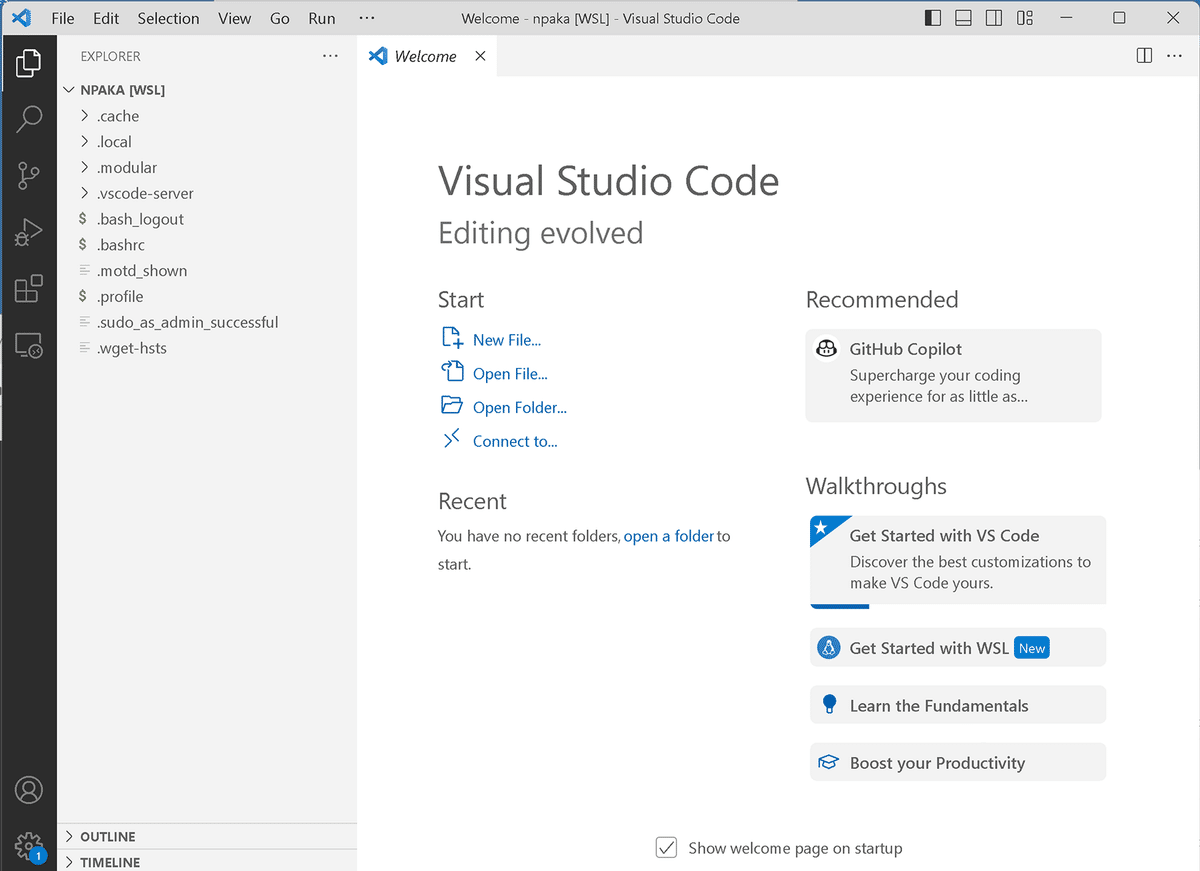Open the Manage settings gear
This screenshot has height=871, width=1200.
(29, 845)
